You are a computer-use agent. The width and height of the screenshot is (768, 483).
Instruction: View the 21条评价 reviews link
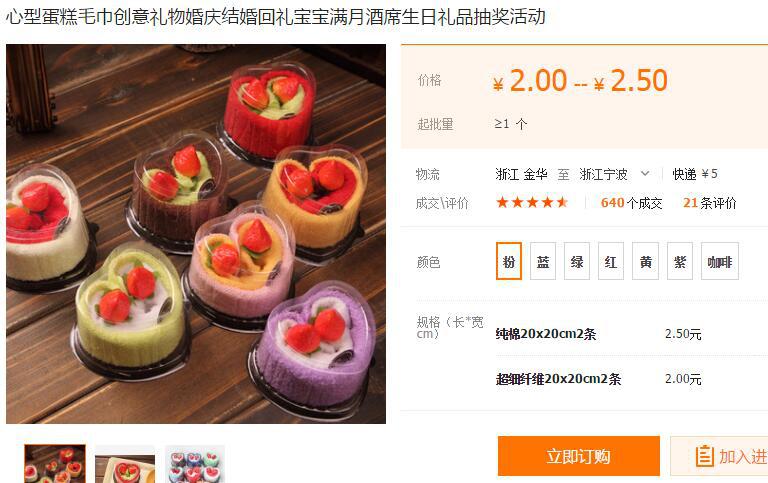pyautogui.click(x=710, y=202)
